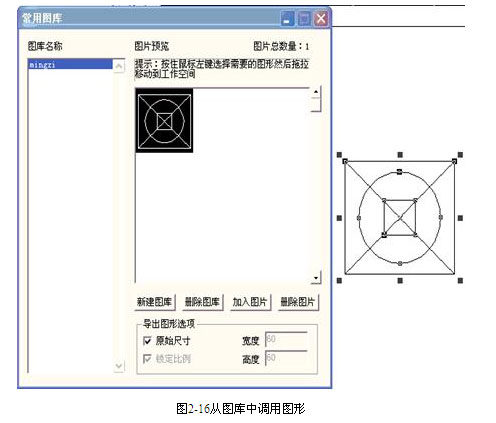Click the 删除图片 button
The image size is (496, 423).
[x=298, y=302]
